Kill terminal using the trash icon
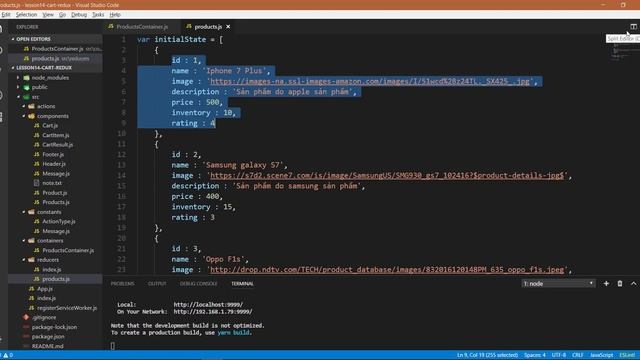 coord(620,283)
